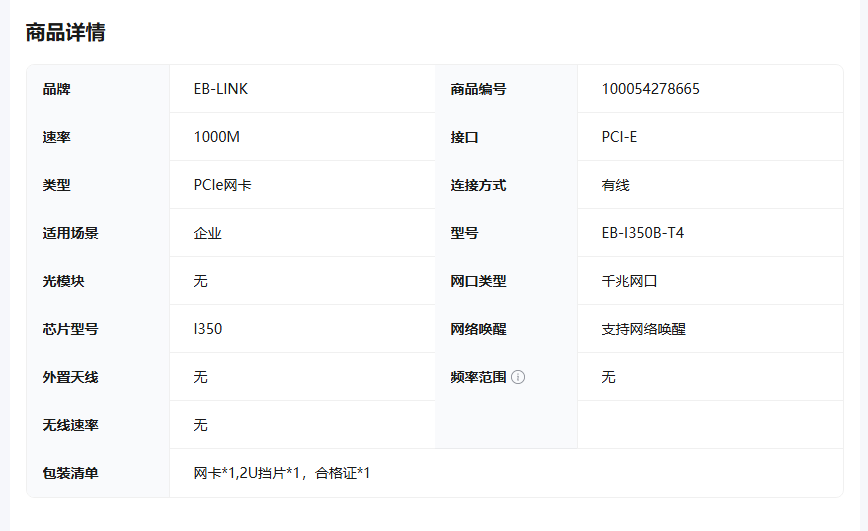This screenshot has height=531, width=868.
Task: Click the PCI-E interface value
Action: point(619,137)
